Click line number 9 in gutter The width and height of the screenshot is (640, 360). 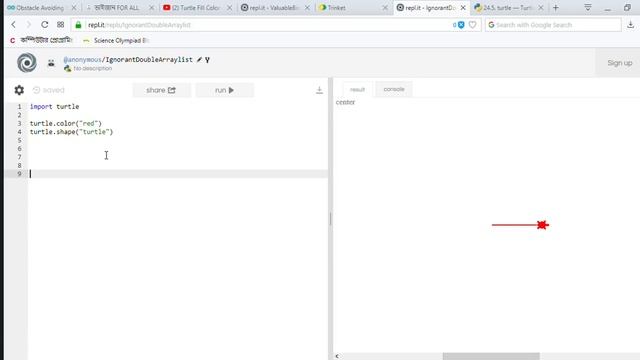pyautogui.click(x=19, y=174)
